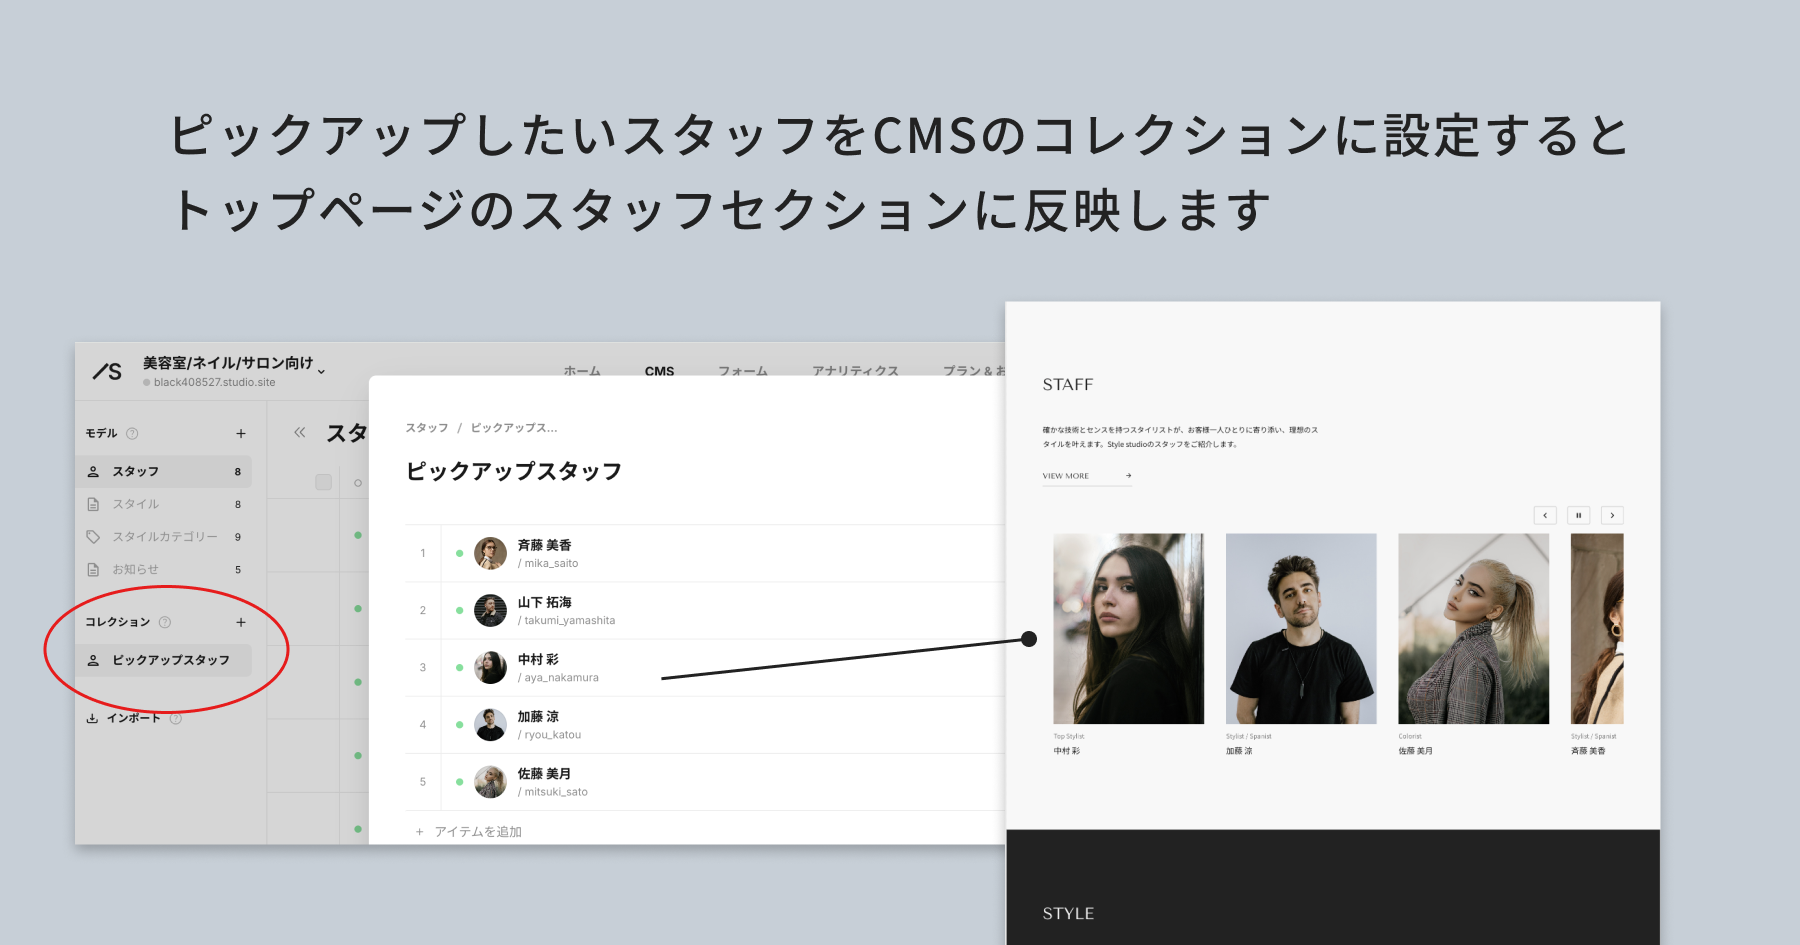Select the スタッフ model person icon

(94, 471)
